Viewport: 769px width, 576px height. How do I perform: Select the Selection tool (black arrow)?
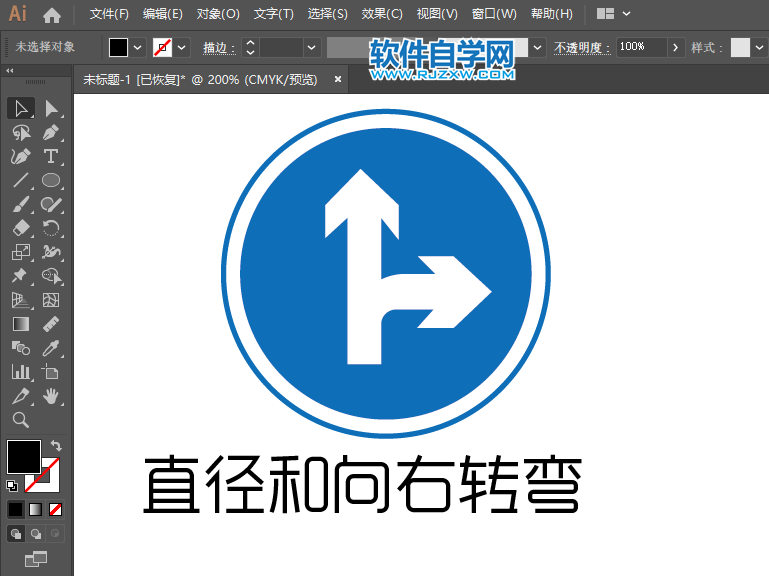tap(21, 108)
